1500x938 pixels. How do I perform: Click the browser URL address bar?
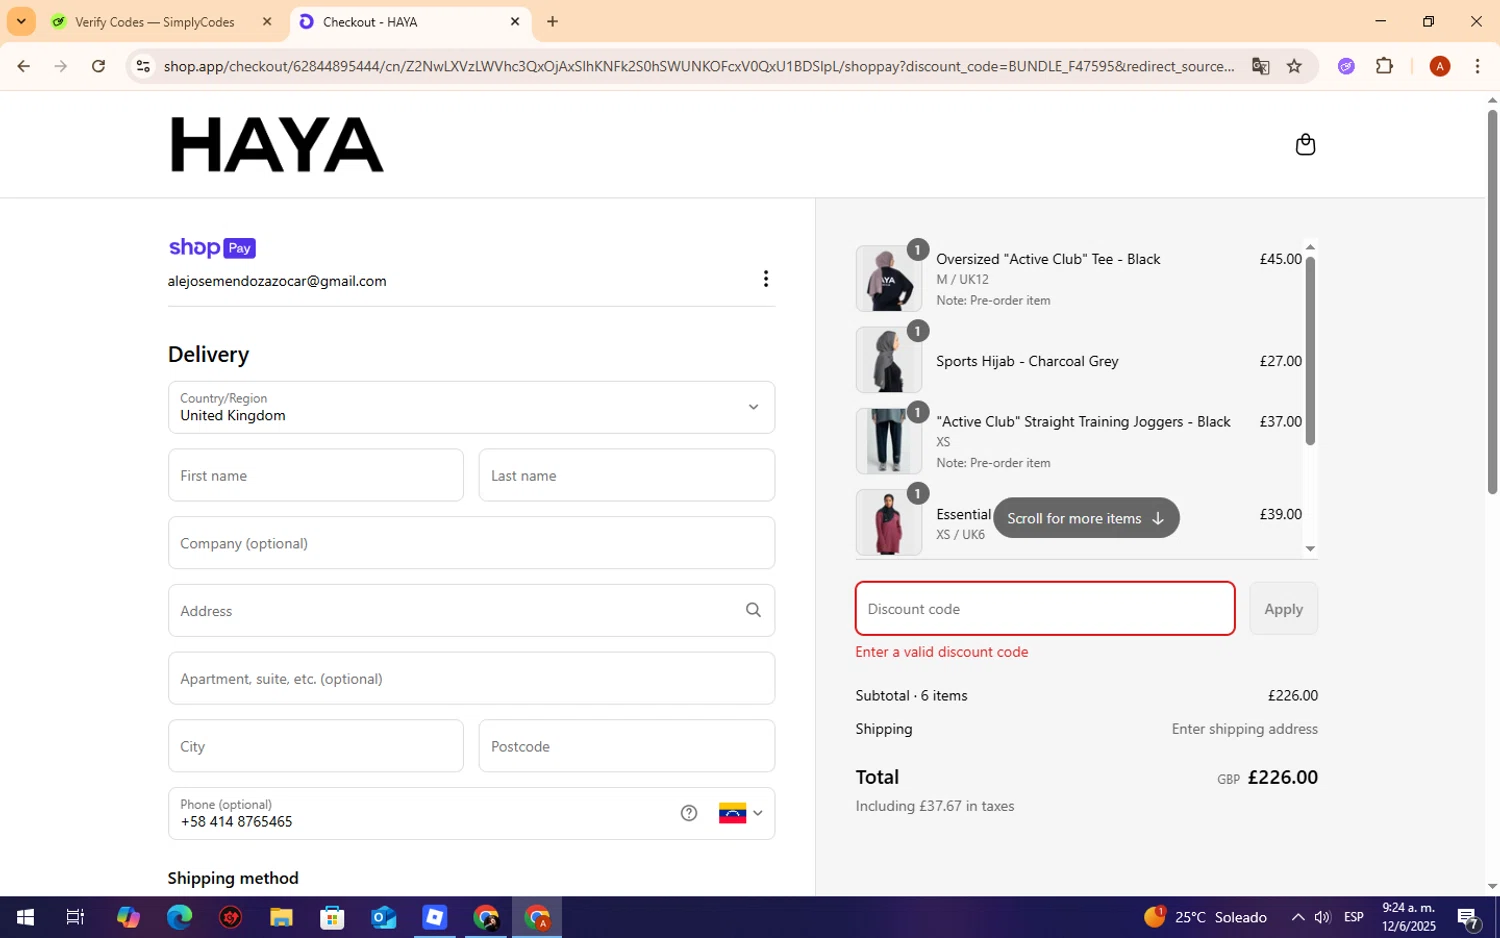pyautogui.click(x=699, y=66)
